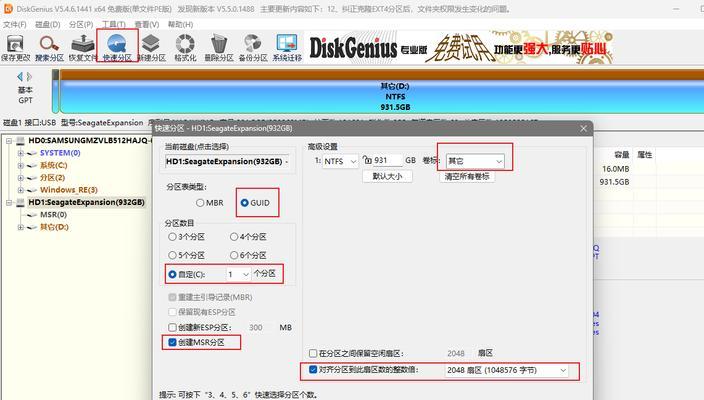704x400 pixels.
Task: Close the Quick Partition dialog
Action: tap(583, 128)
